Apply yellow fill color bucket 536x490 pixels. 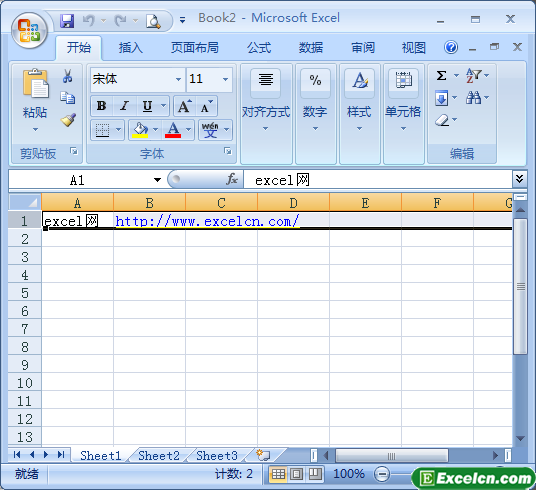point(140,130)
